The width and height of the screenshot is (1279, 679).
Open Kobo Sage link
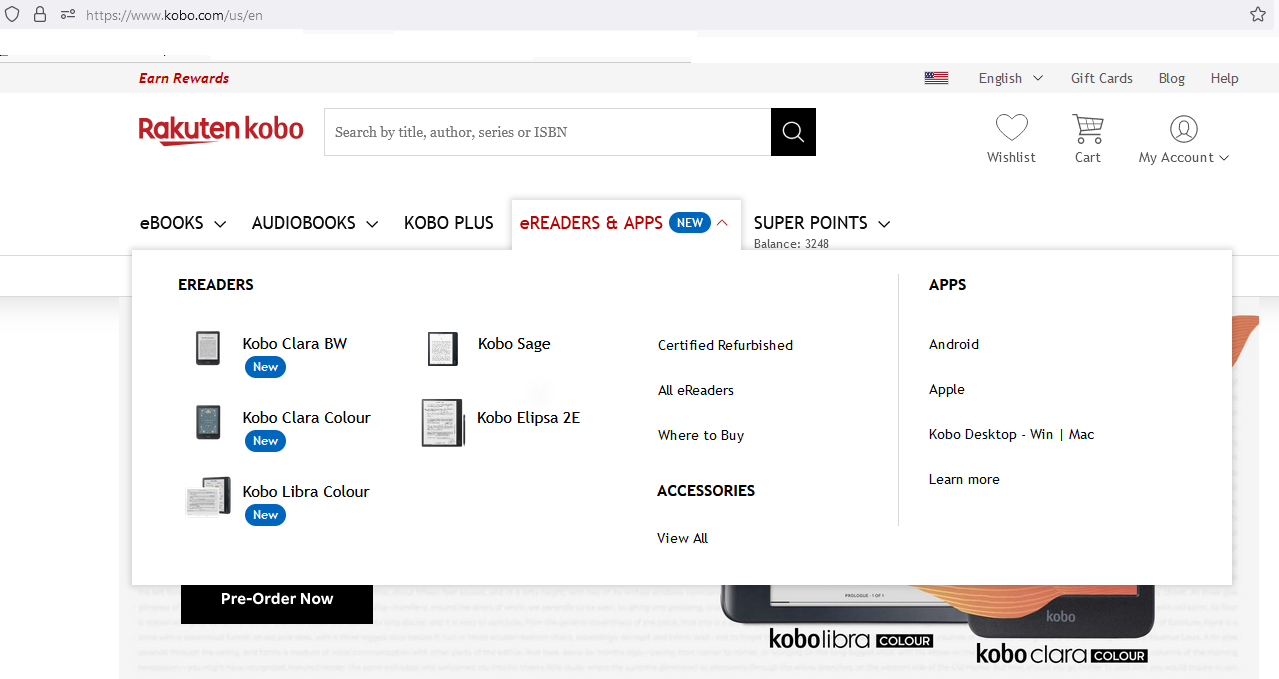point(514,344)
